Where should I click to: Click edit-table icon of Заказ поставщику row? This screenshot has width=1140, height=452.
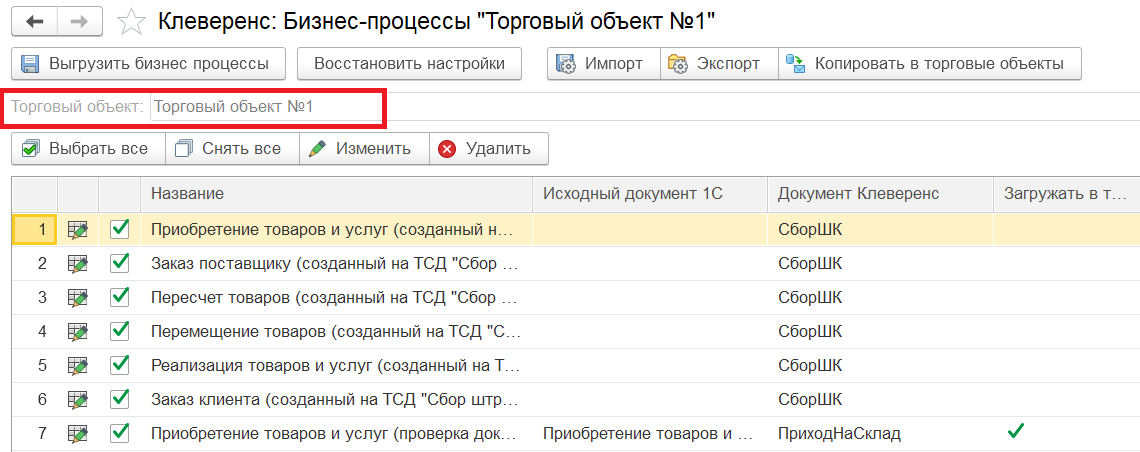click(78, 264)
